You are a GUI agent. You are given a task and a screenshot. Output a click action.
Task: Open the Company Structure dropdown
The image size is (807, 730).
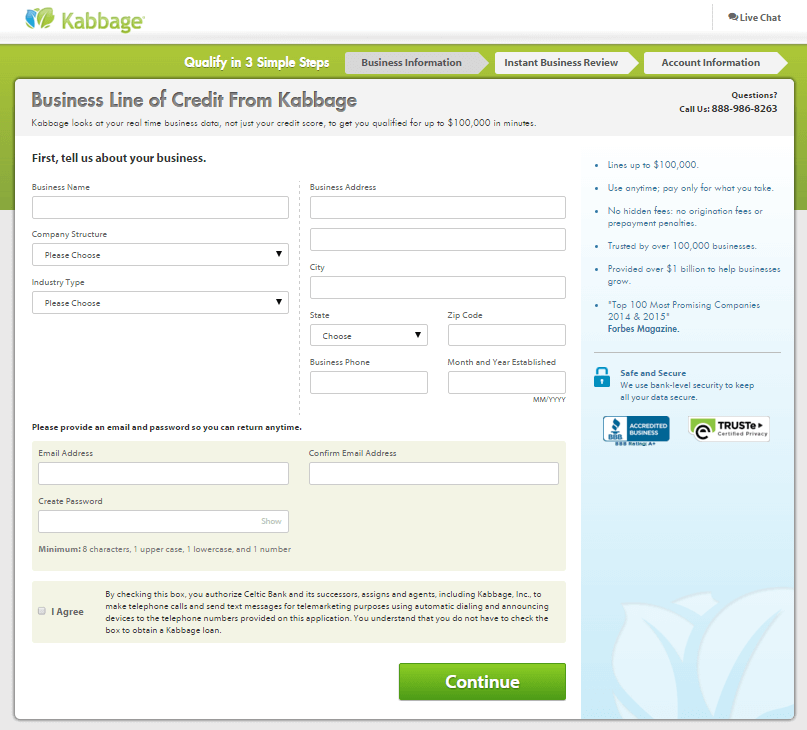pyautogui.click(x=160, y=255)
